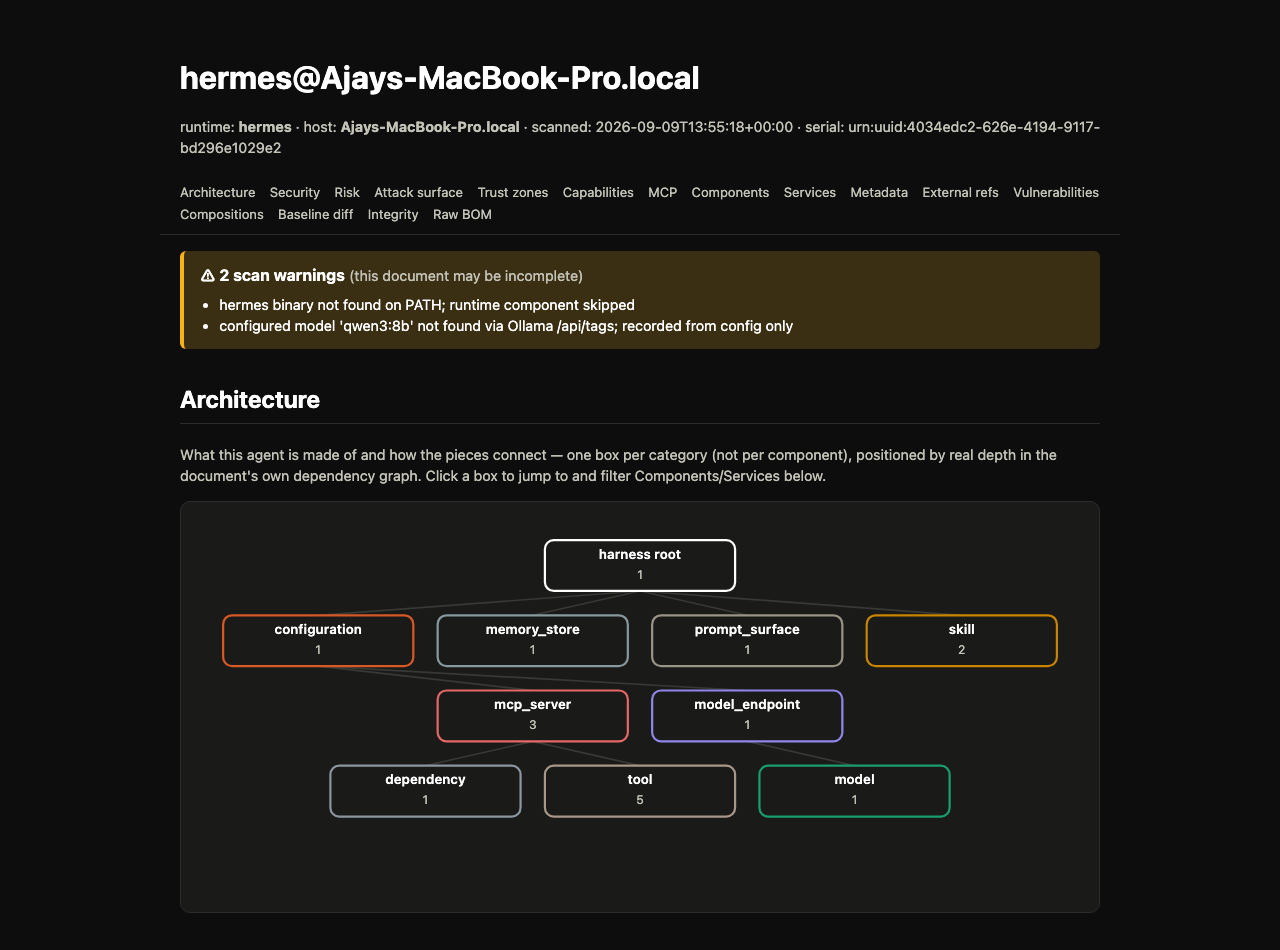Image resolution: width=1280 pixels, height=950 pixels.
Task: Go to Compositions section link
Action: (x=222, y=214)
